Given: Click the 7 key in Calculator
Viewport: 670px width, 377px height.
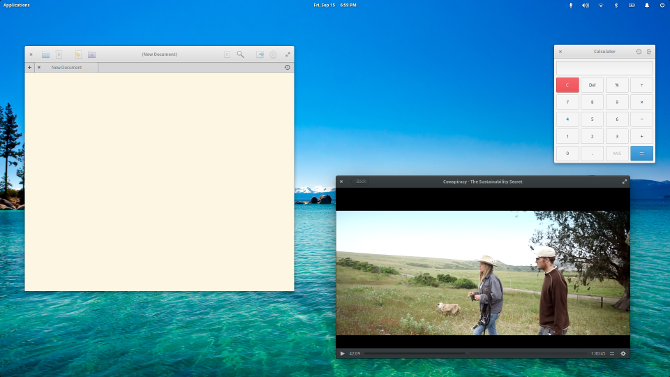Looking at the screenshot, I should click(x=567, y=102).
